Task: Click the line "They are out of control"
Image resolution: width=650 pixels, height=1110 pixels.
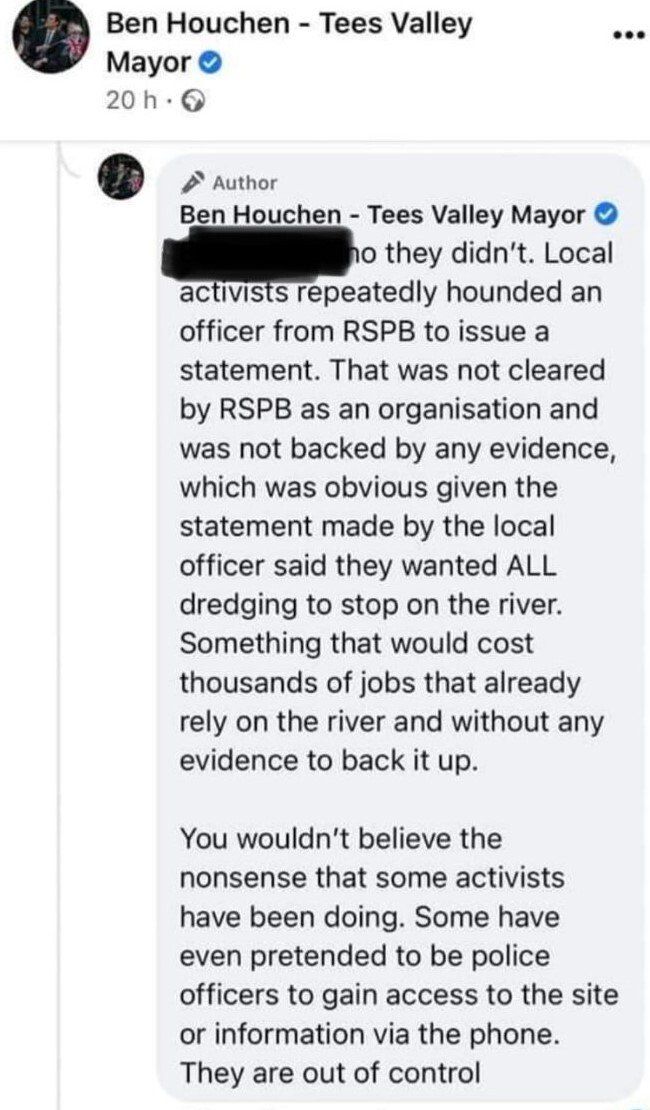Action: (330, 1073)
